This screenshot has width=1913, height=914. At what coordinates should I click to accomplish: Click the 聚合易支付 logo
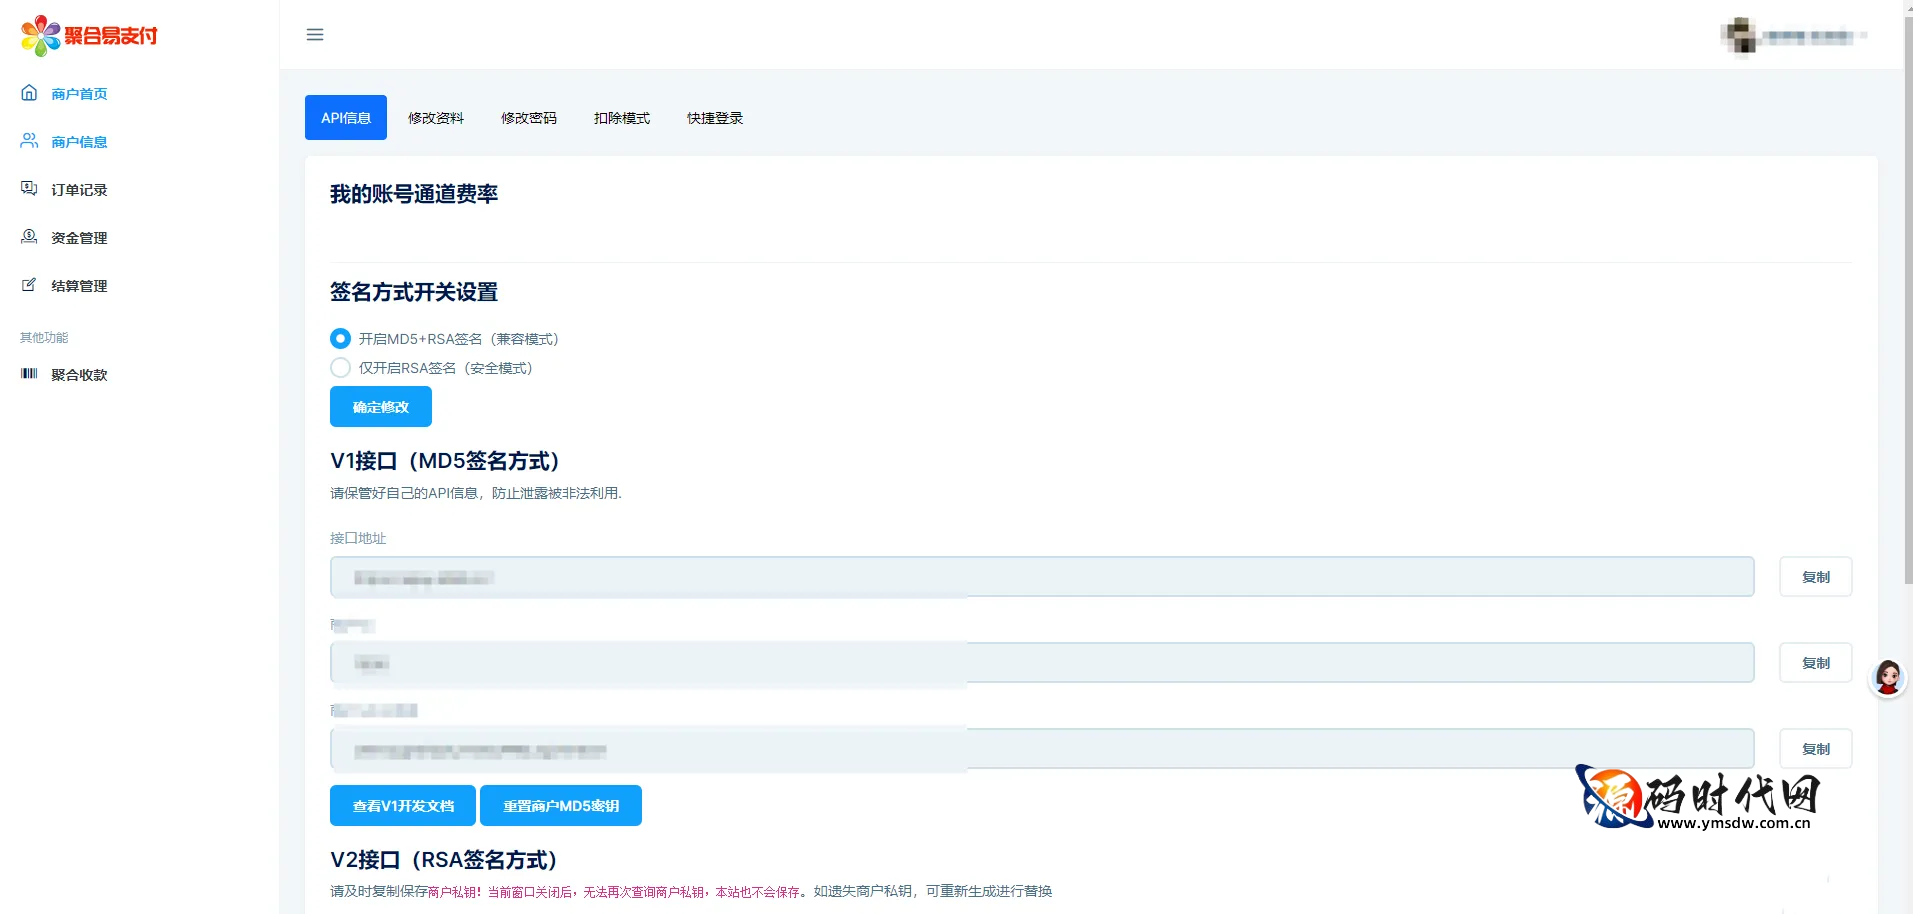(x=89, y=36)
